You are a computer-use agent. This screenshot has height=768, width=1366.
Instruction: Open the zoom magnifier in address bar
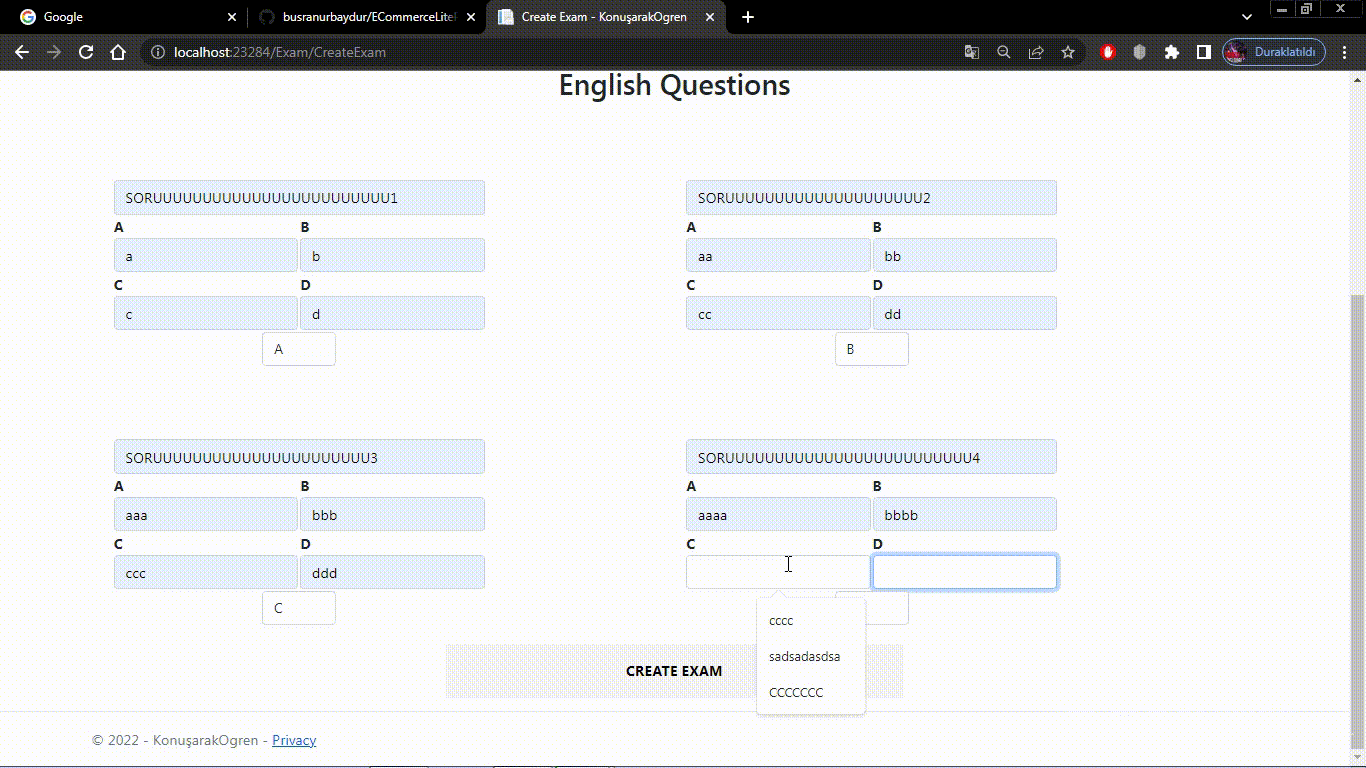(x=1004, y=52)
